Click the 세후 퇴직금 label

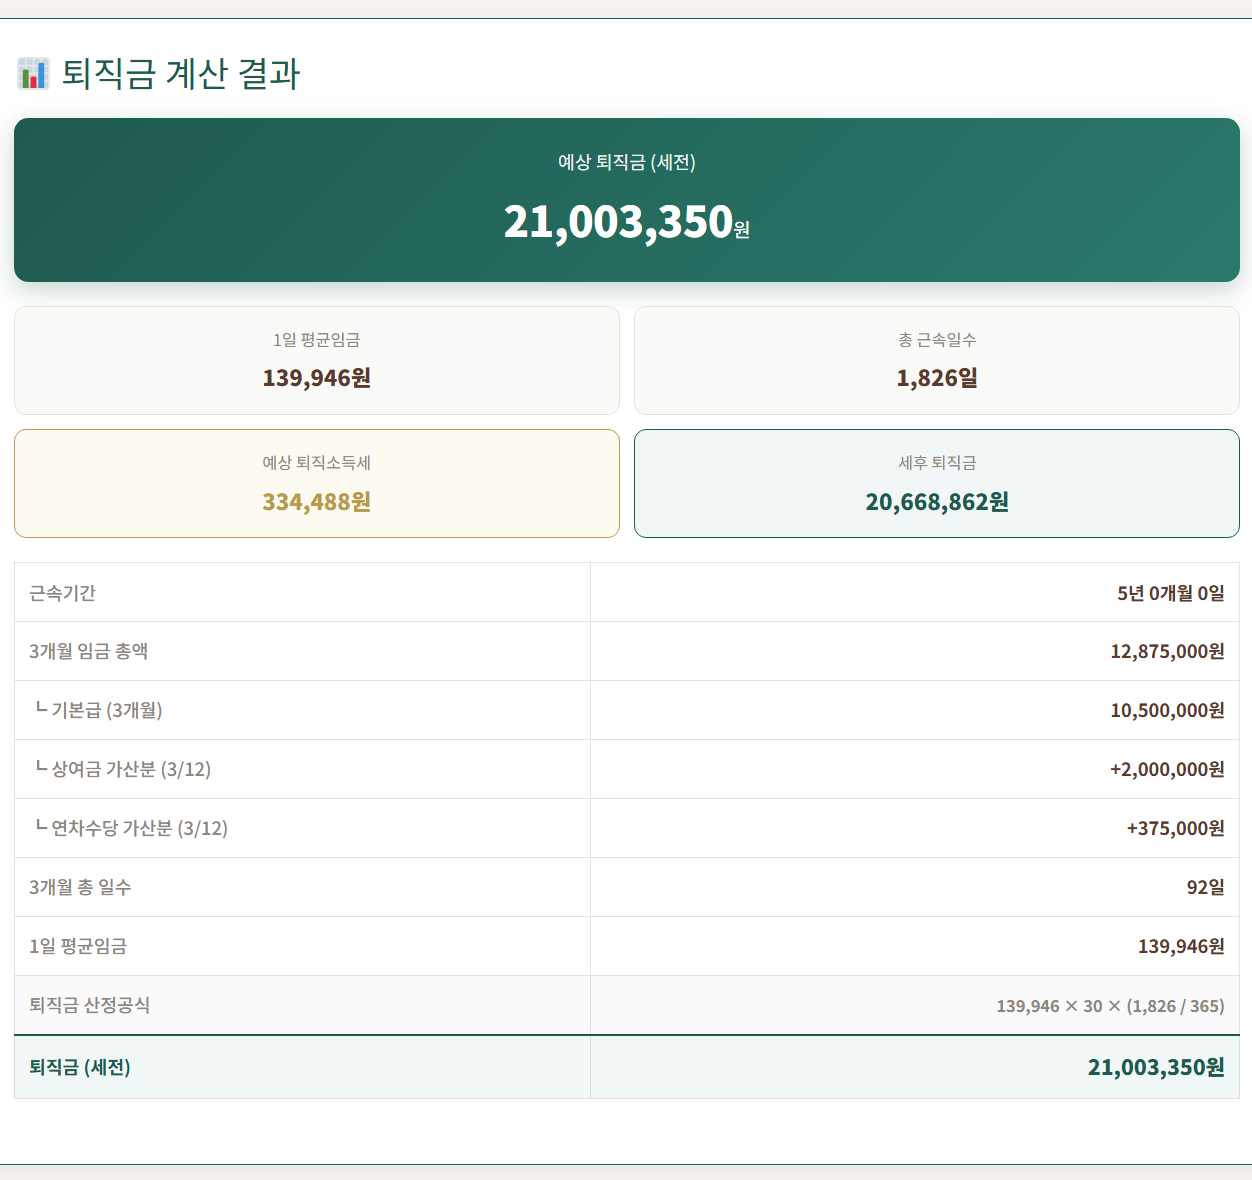click(937, 463)
